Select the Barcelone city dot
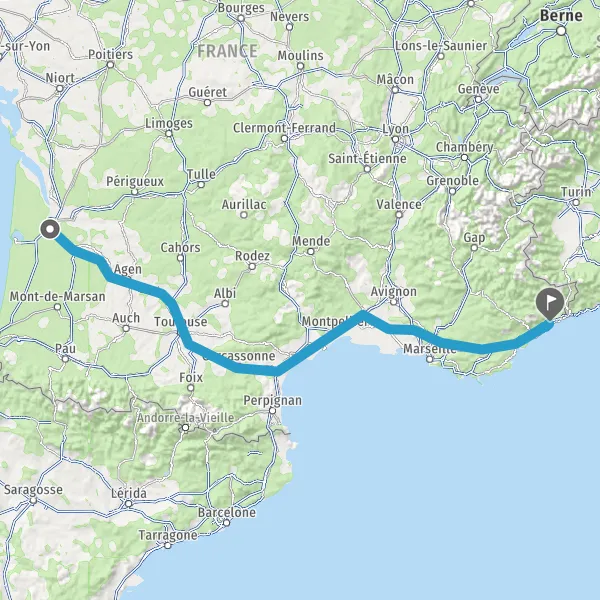 226,523
